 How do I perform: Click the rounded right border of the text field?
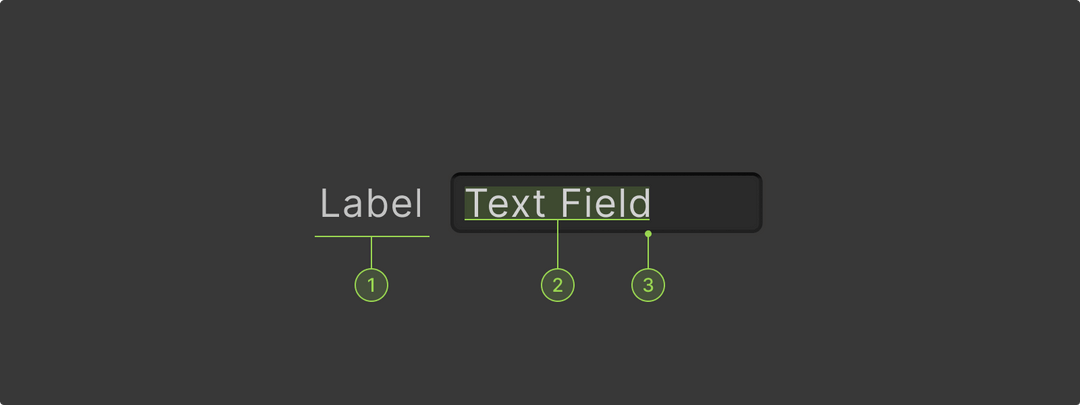pos(760,203)
